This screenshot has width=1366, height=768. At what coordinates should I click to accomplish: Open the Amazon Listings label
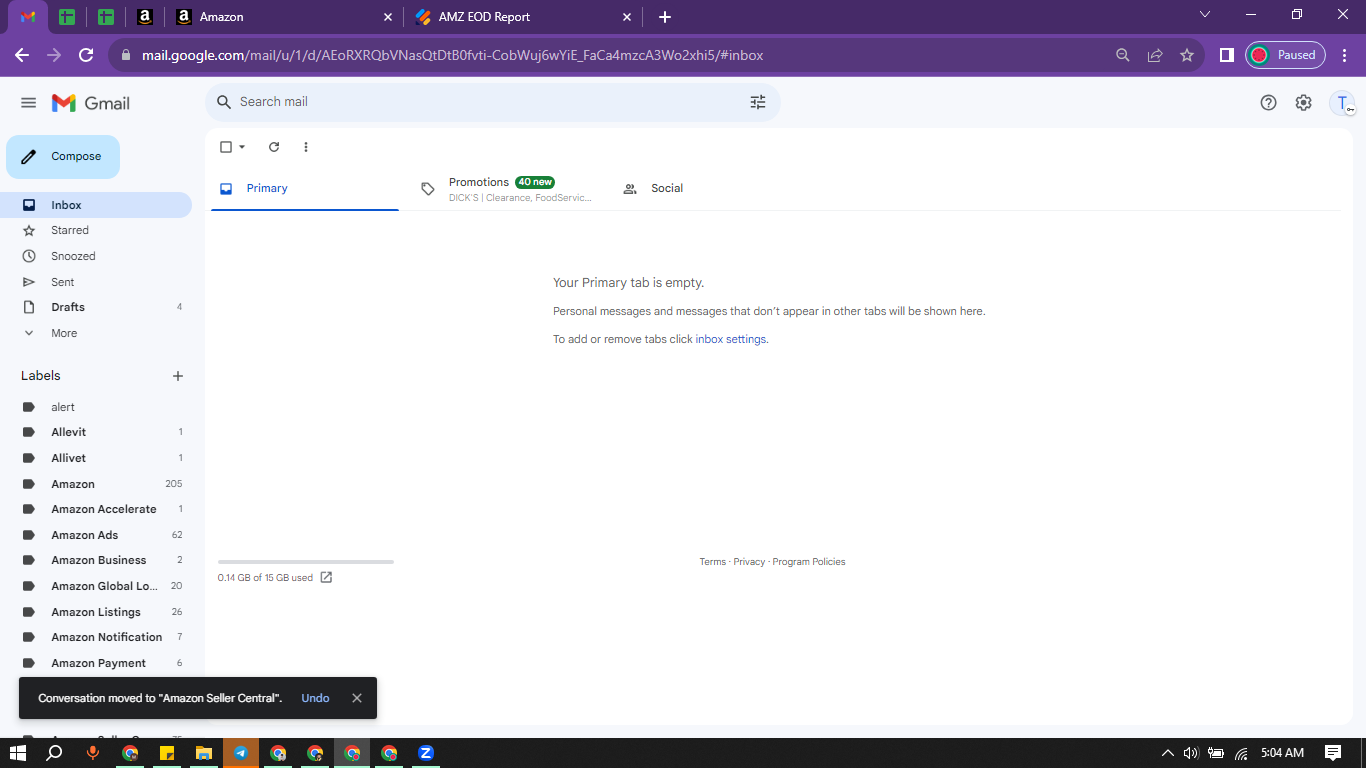pos(96,612)
